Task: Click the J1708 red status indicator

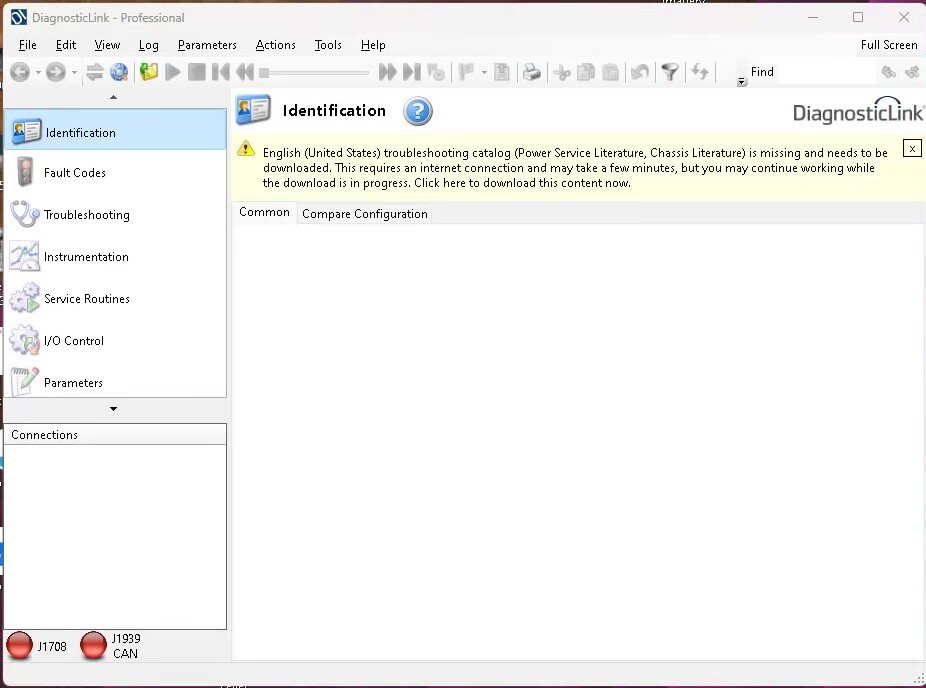Action: pyautogui.click(x=20, y=646)
